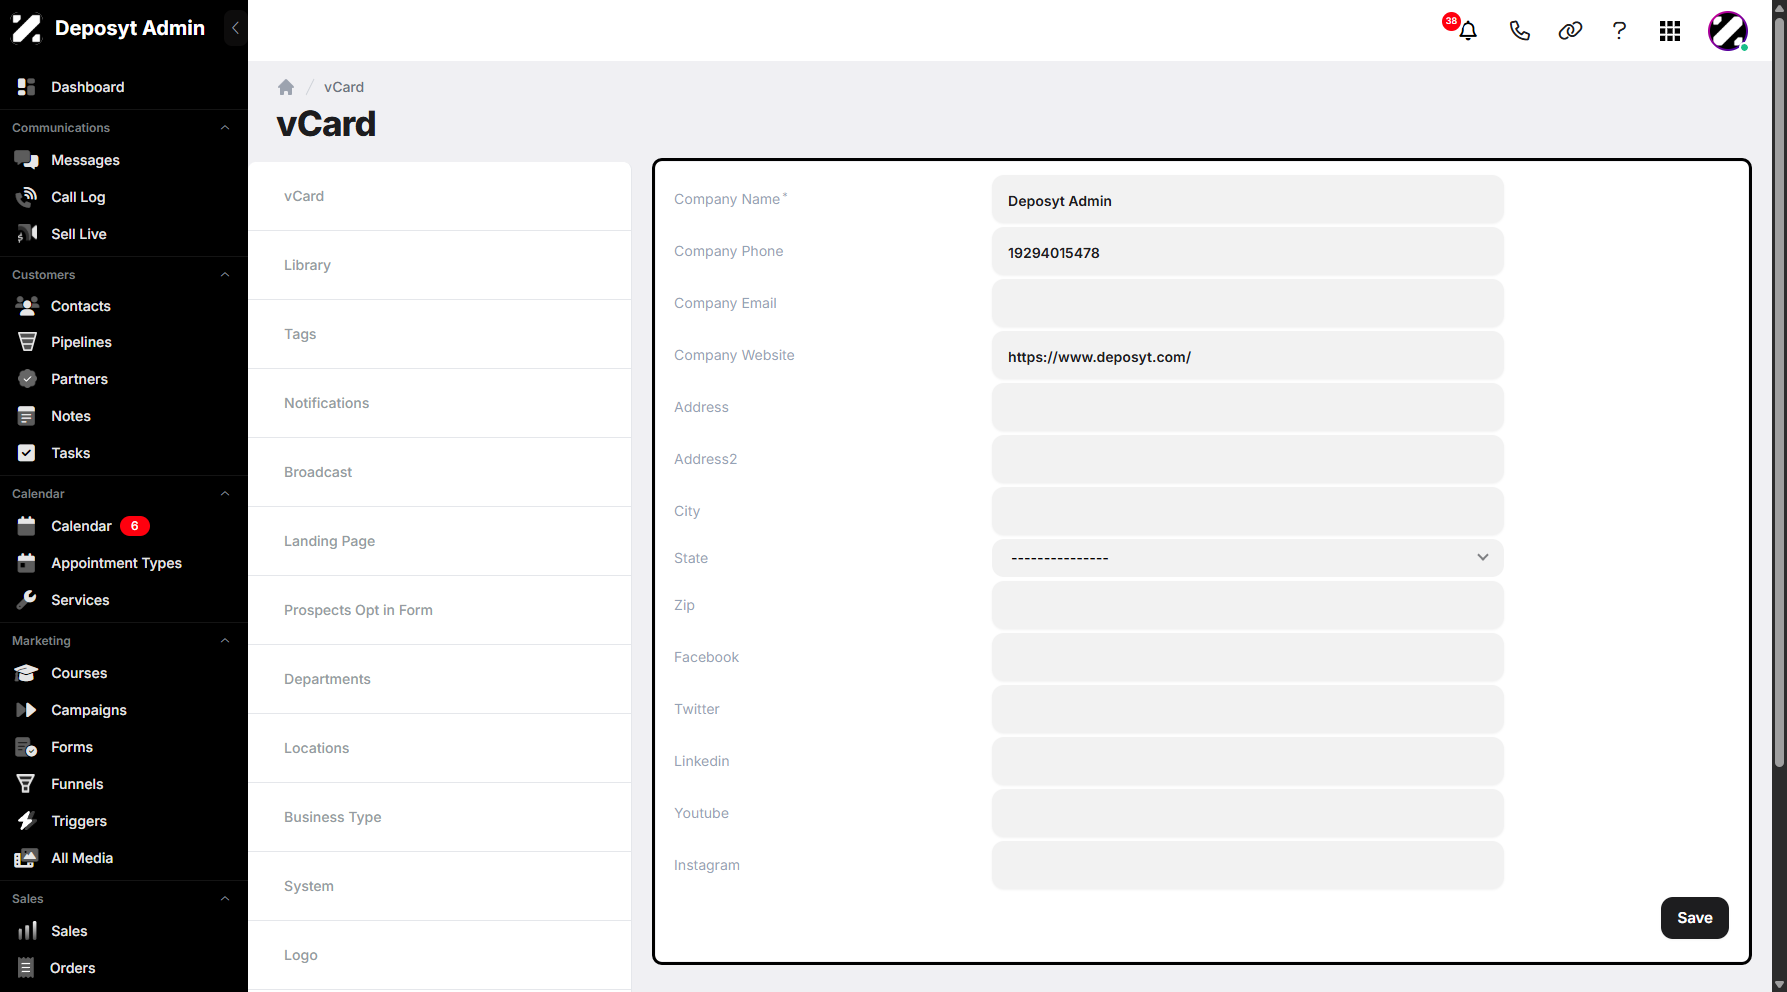Open the apps grid icon
This screenshot has height=992, width=1787.
[x=1670, y=31]
